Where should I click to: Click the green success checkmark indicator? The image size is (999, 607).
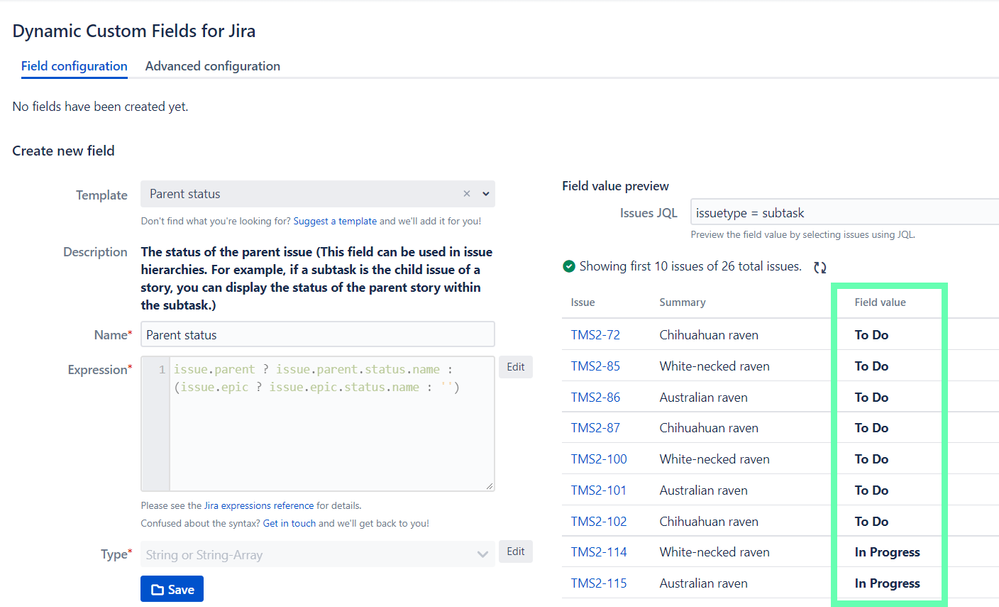coord(569,267)
